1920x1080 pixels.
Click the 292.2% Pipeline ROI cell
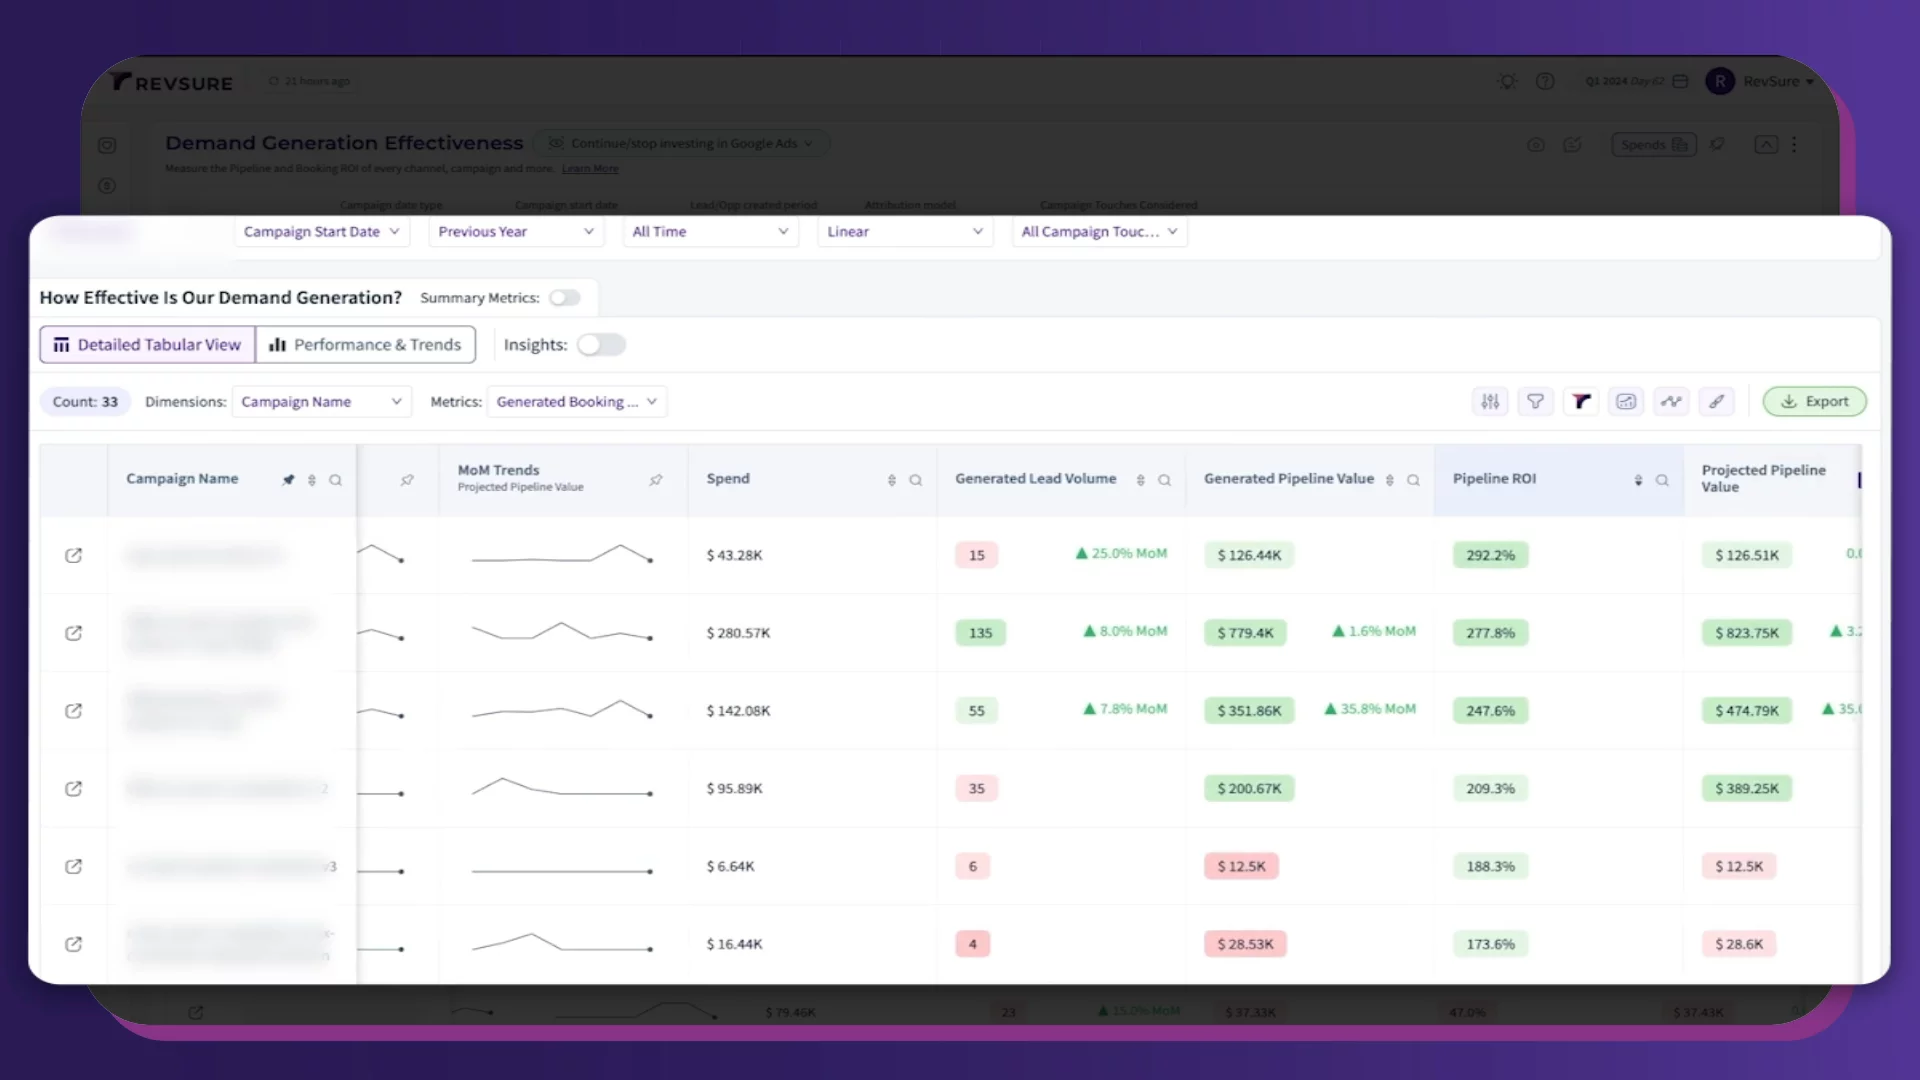1490,555
